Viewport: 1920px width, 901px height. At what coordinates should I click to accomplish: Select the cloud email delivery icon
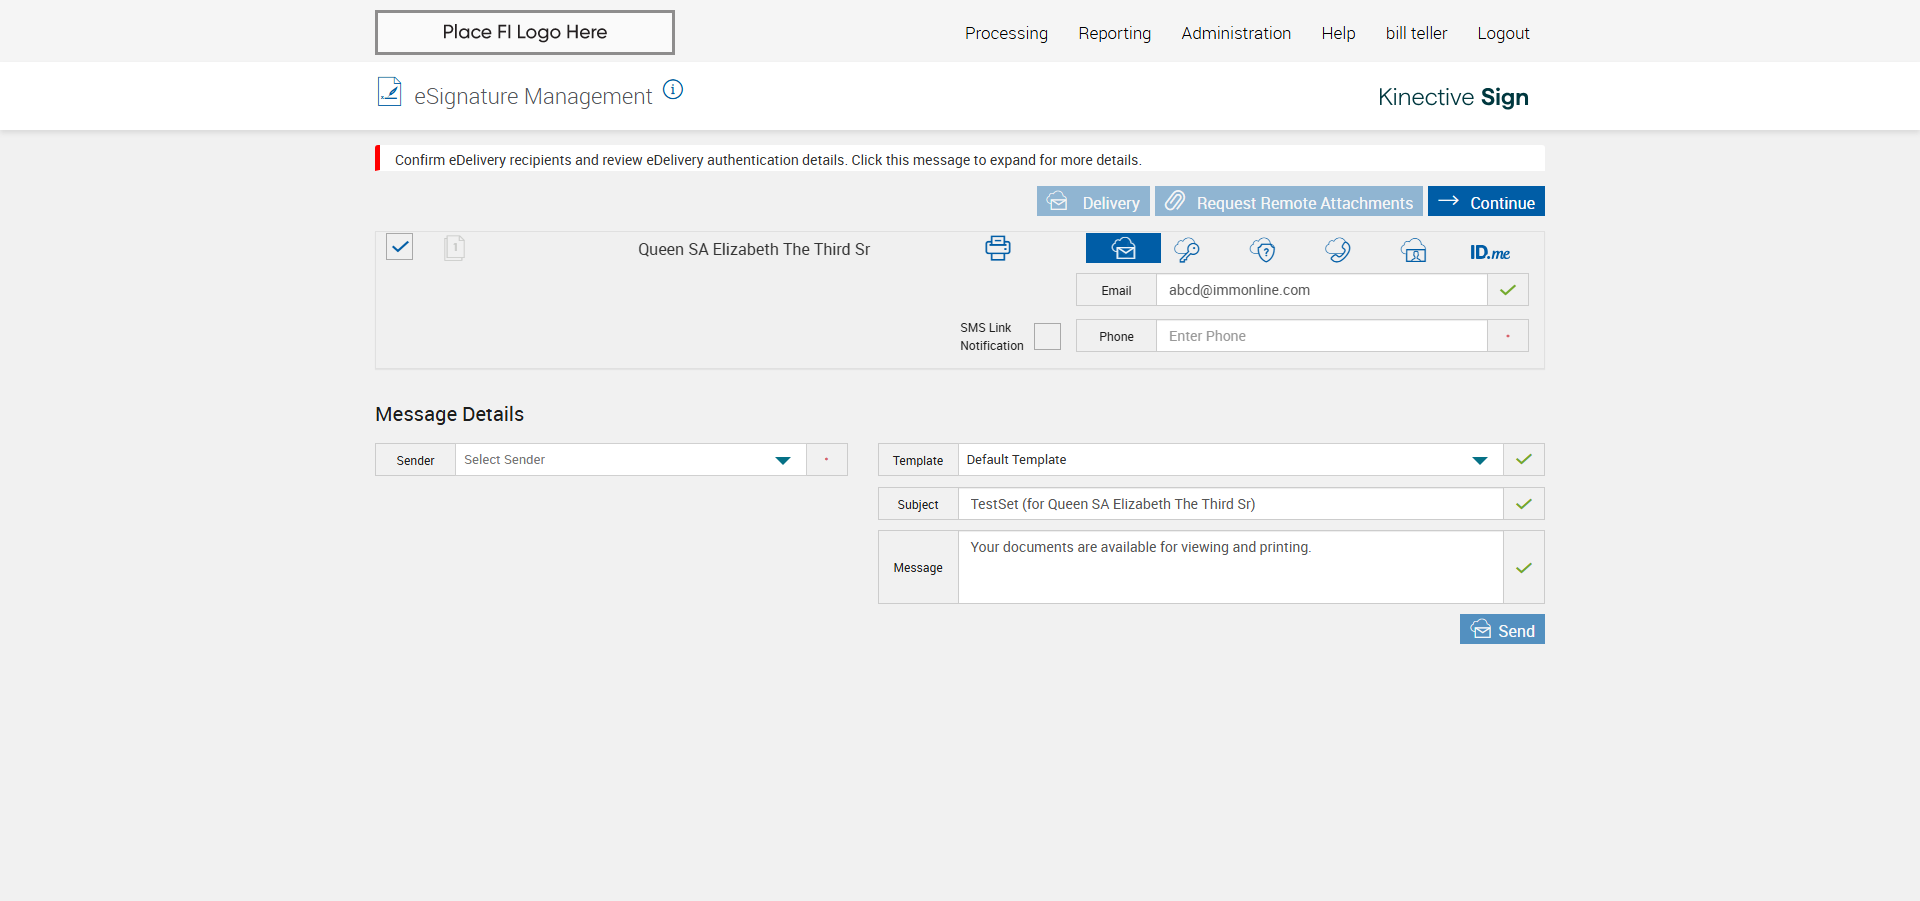tap(1123, 249)
